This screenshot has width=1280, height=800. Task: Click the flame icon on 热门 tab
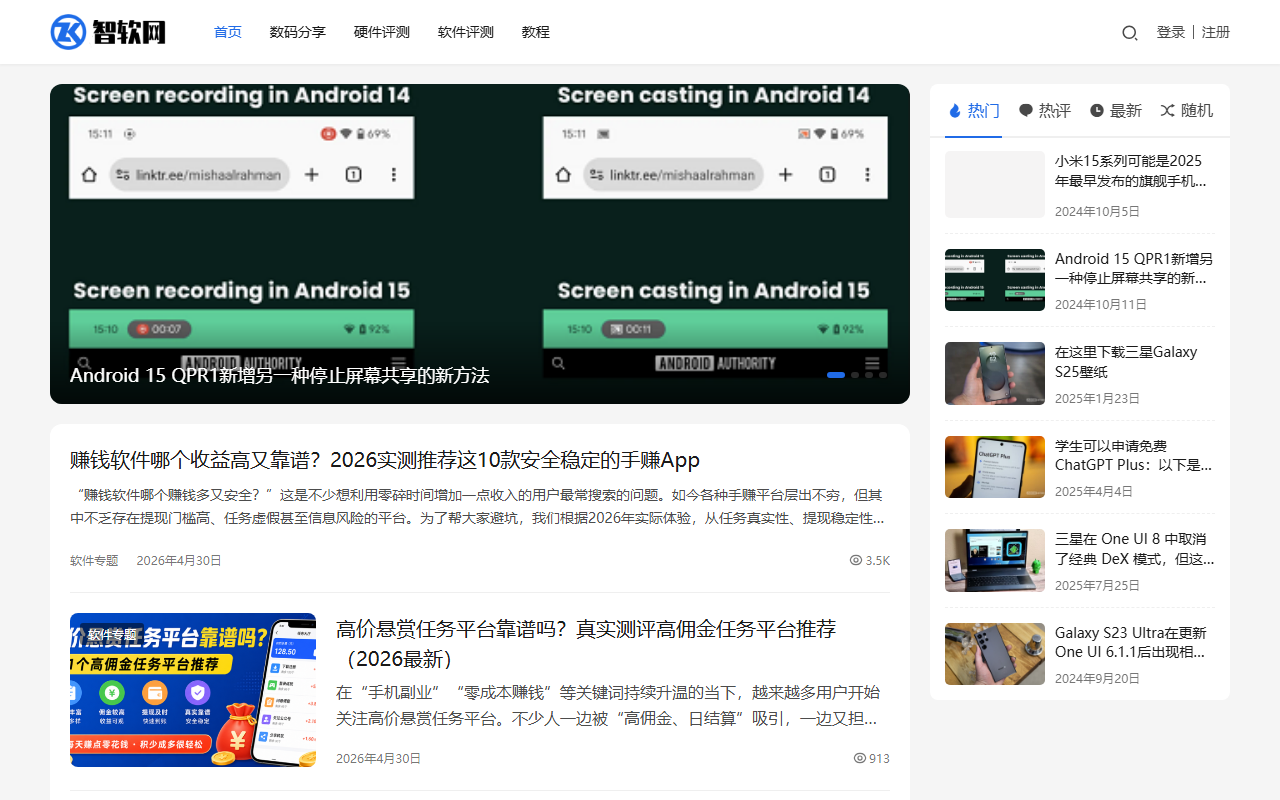point(954,111)
